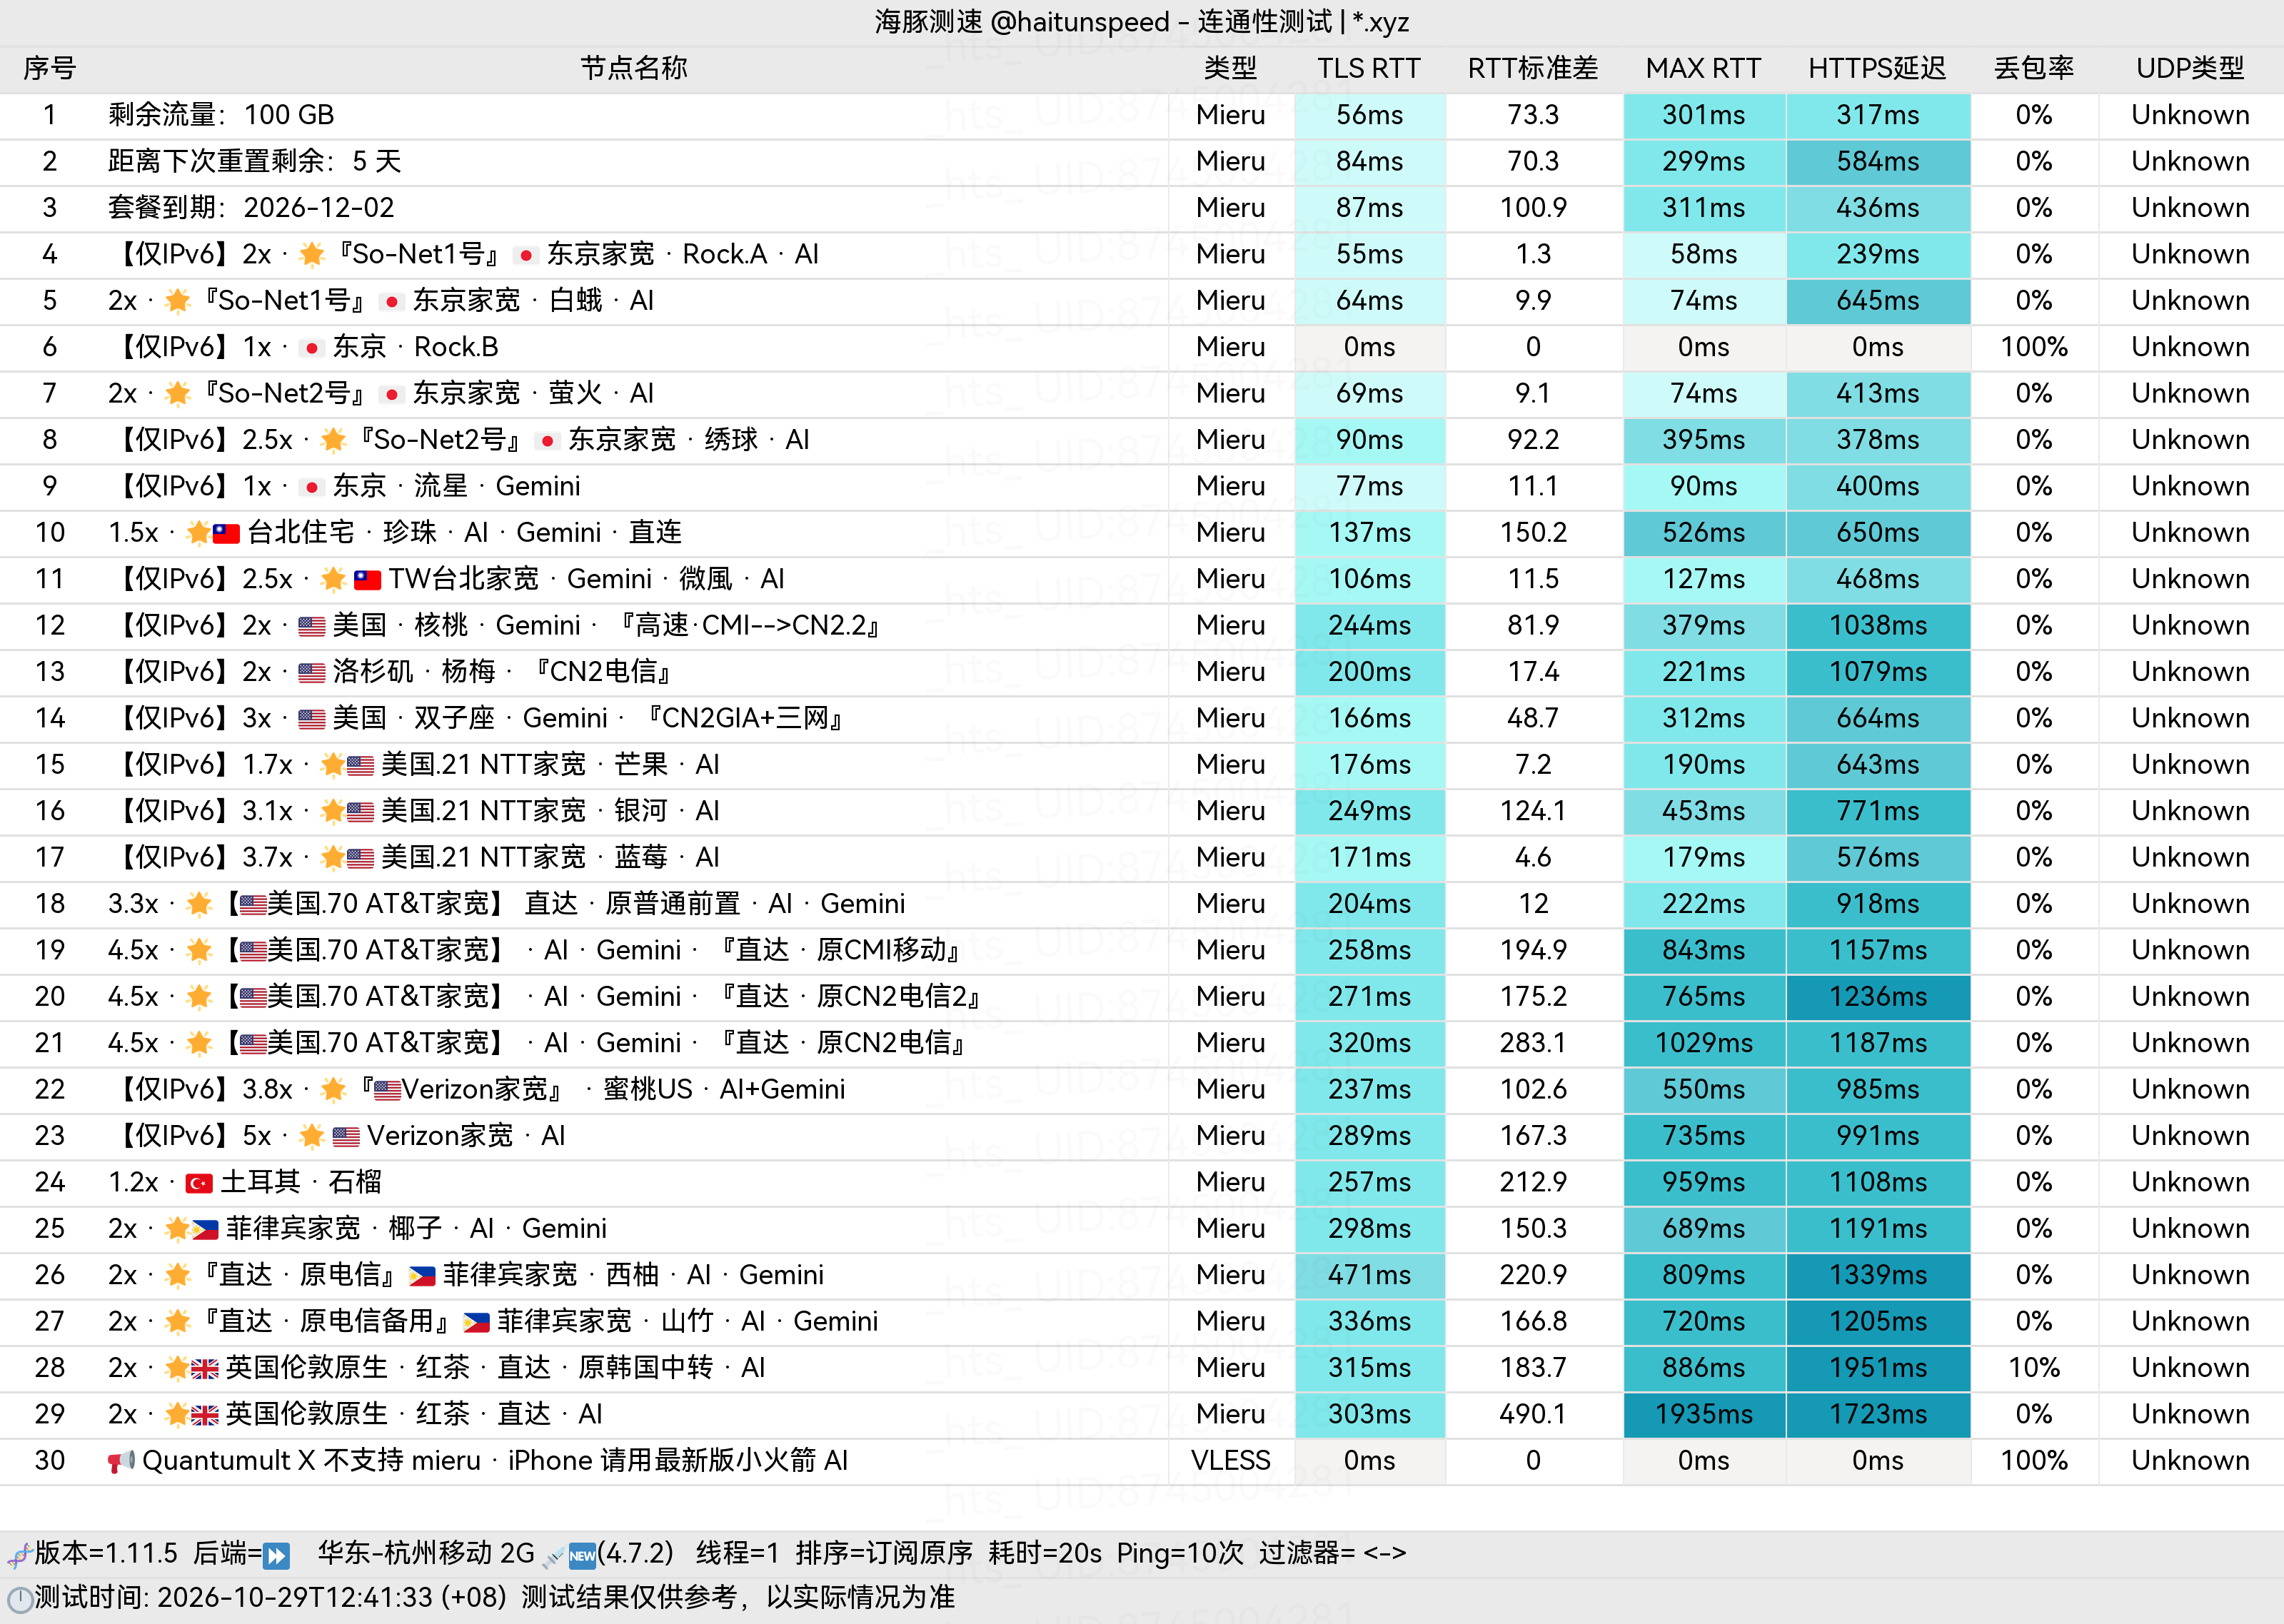Click the star icon in row 22
This screenshot has height=1624, width=2284.
click(x=334, y=1090)
